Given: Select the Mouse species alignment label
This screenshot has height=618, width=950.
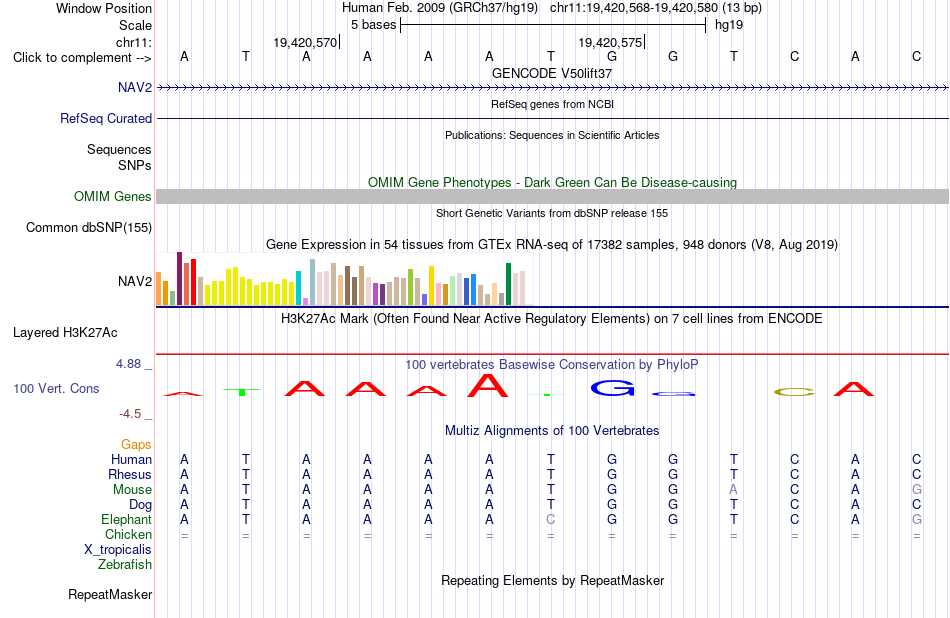Looking at the screenshot, I should click(x=132, y=490).
